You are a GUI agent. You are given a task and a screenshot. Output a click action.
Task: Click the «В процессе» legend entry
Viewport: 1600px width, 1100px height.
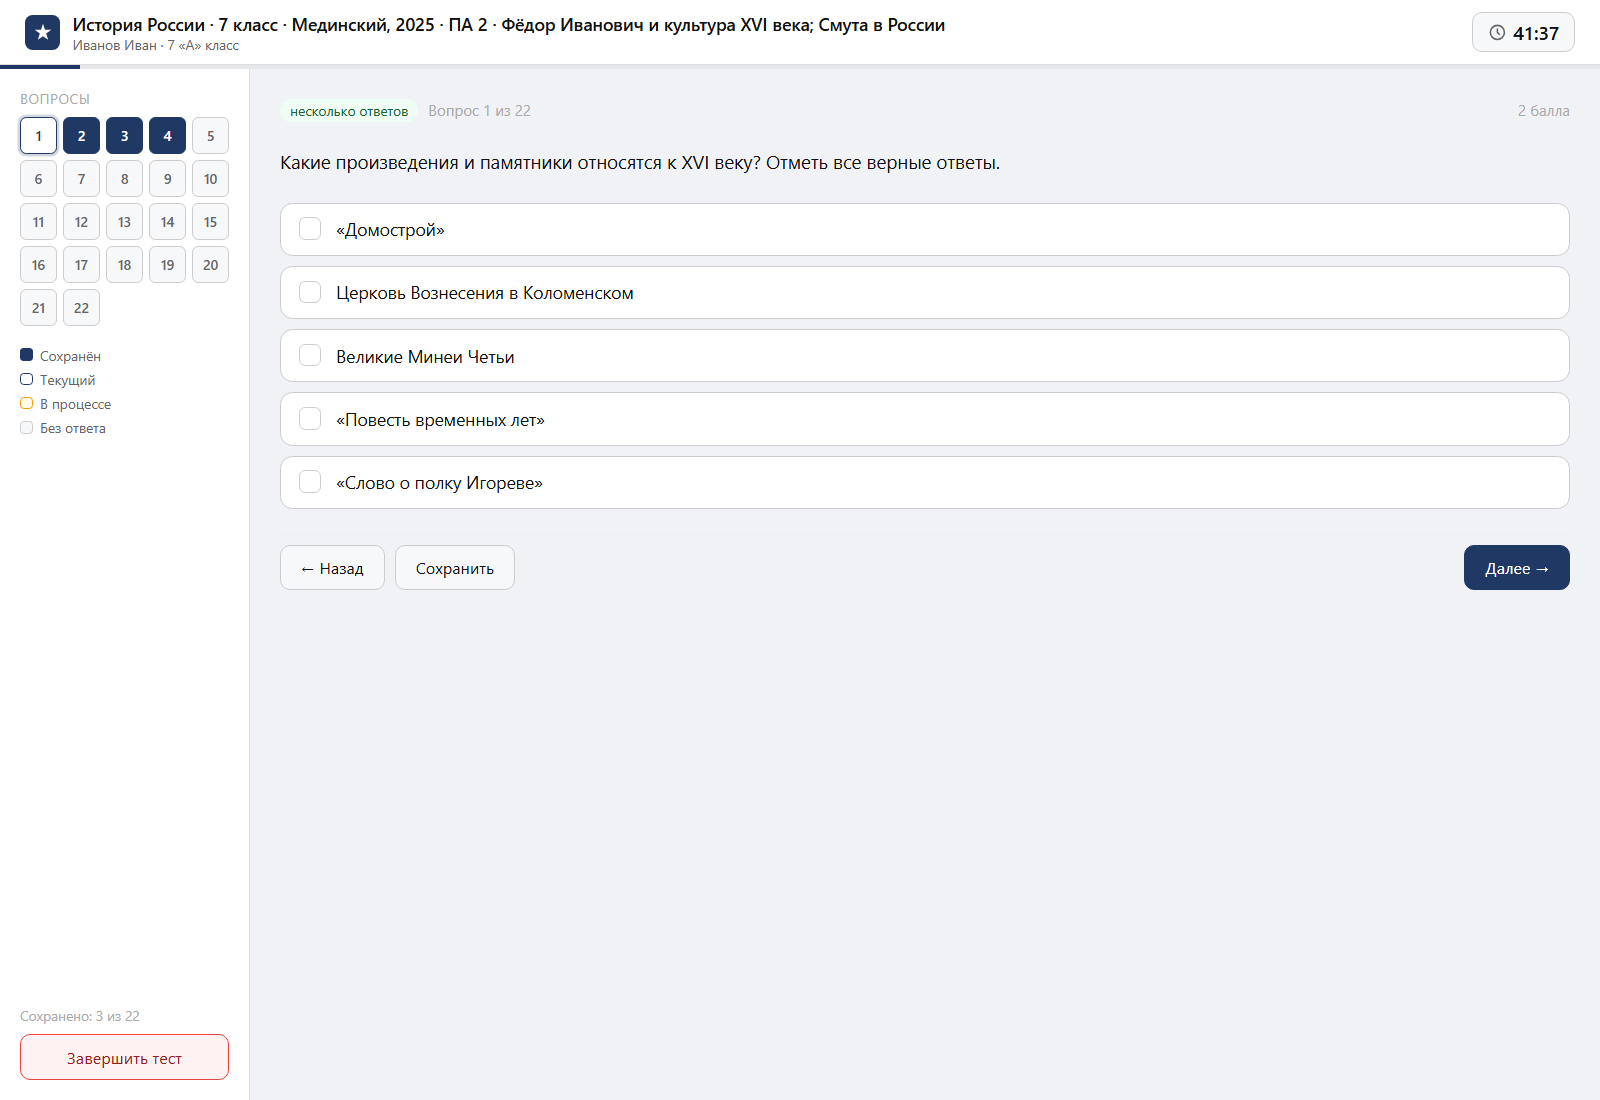tap(66, 404)
